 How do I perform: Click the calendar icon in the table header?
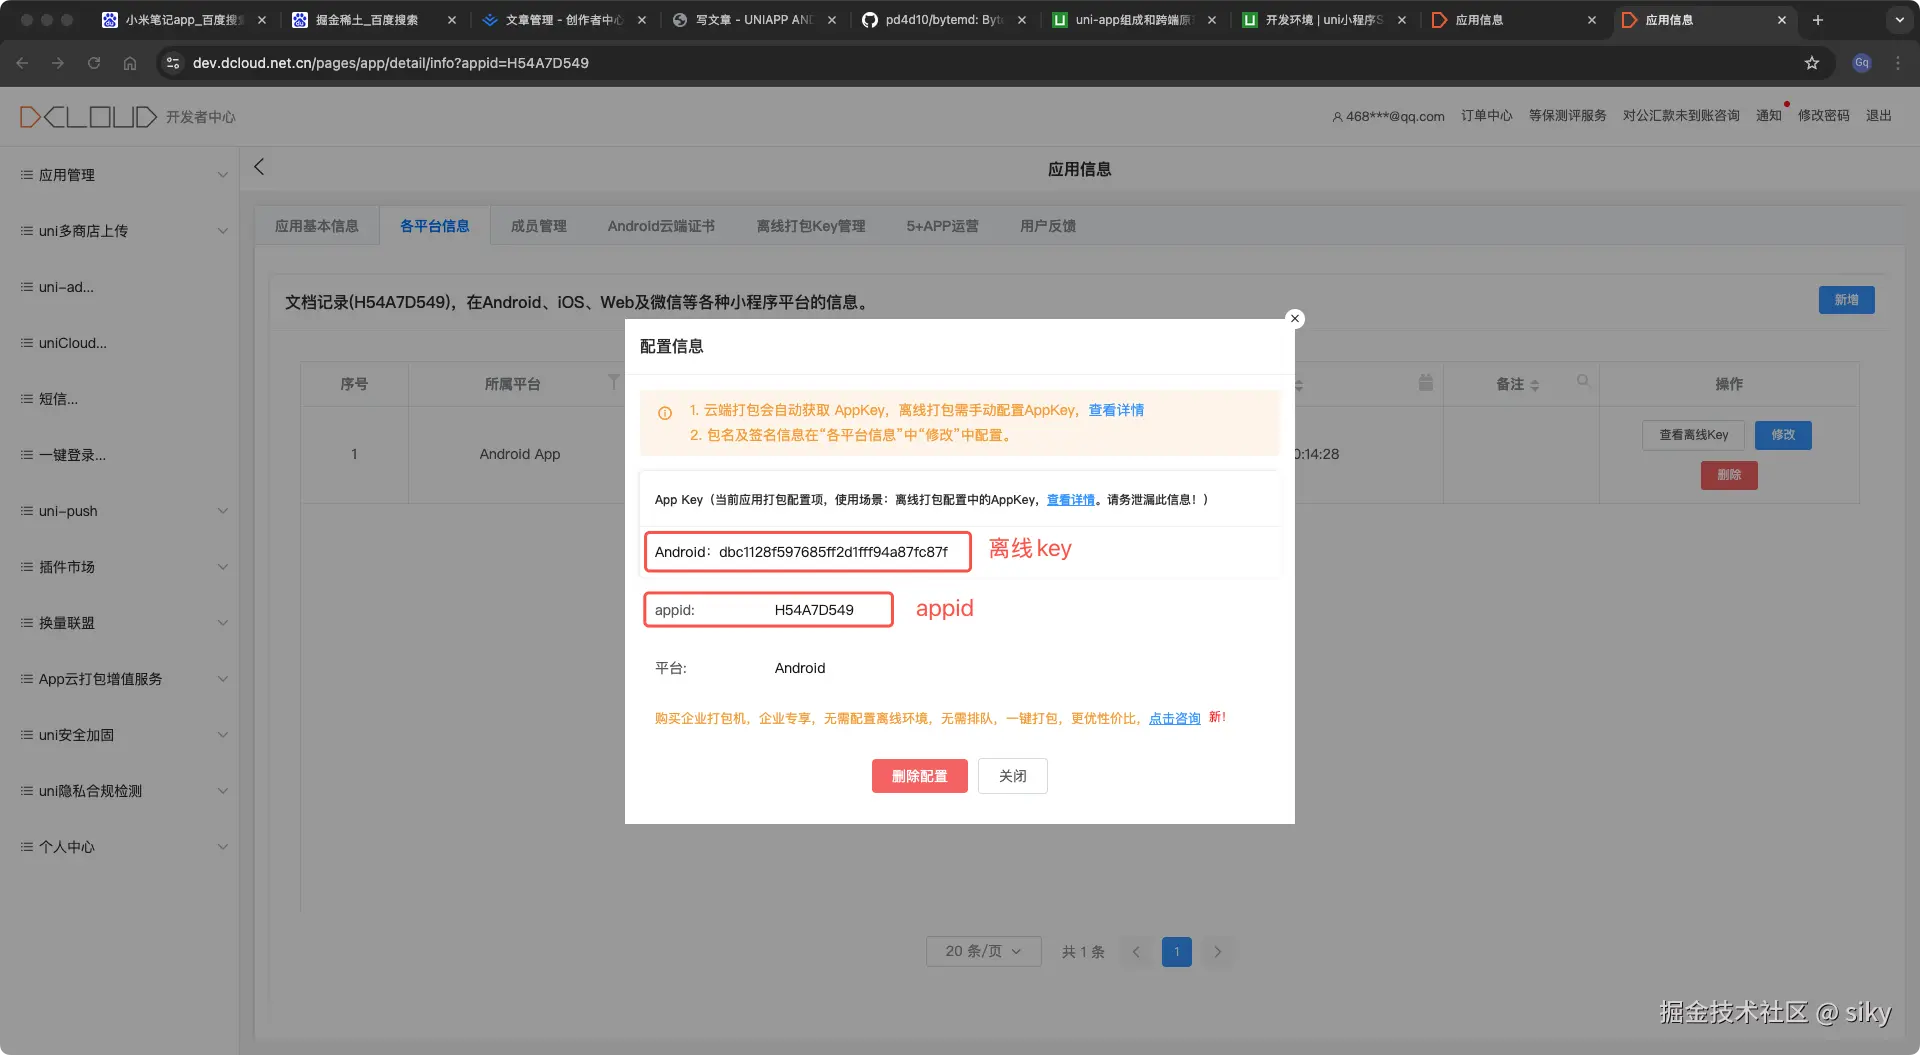[1426, 382]
